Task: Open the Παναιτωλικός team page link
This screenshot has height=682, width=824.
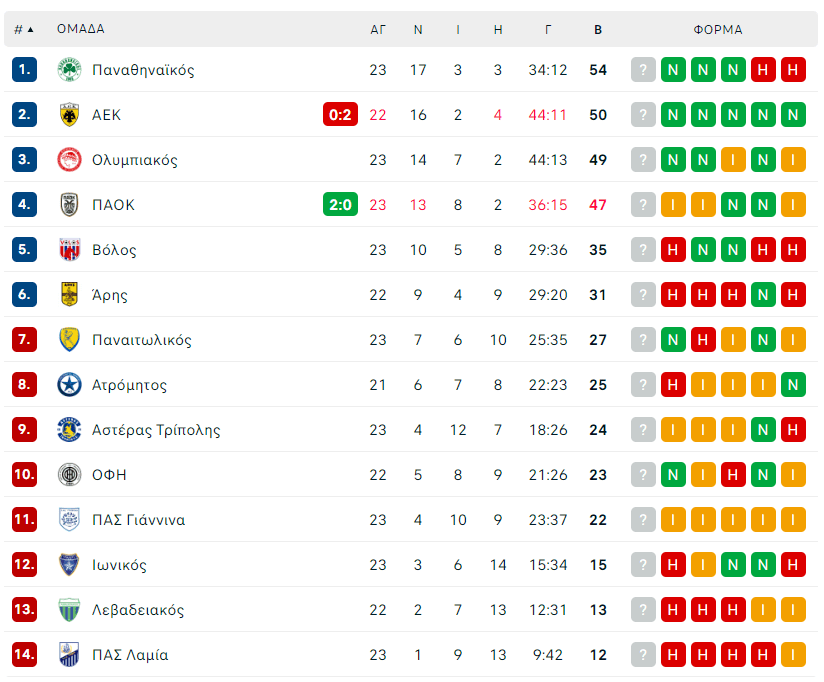Action: tap(142, 340)
